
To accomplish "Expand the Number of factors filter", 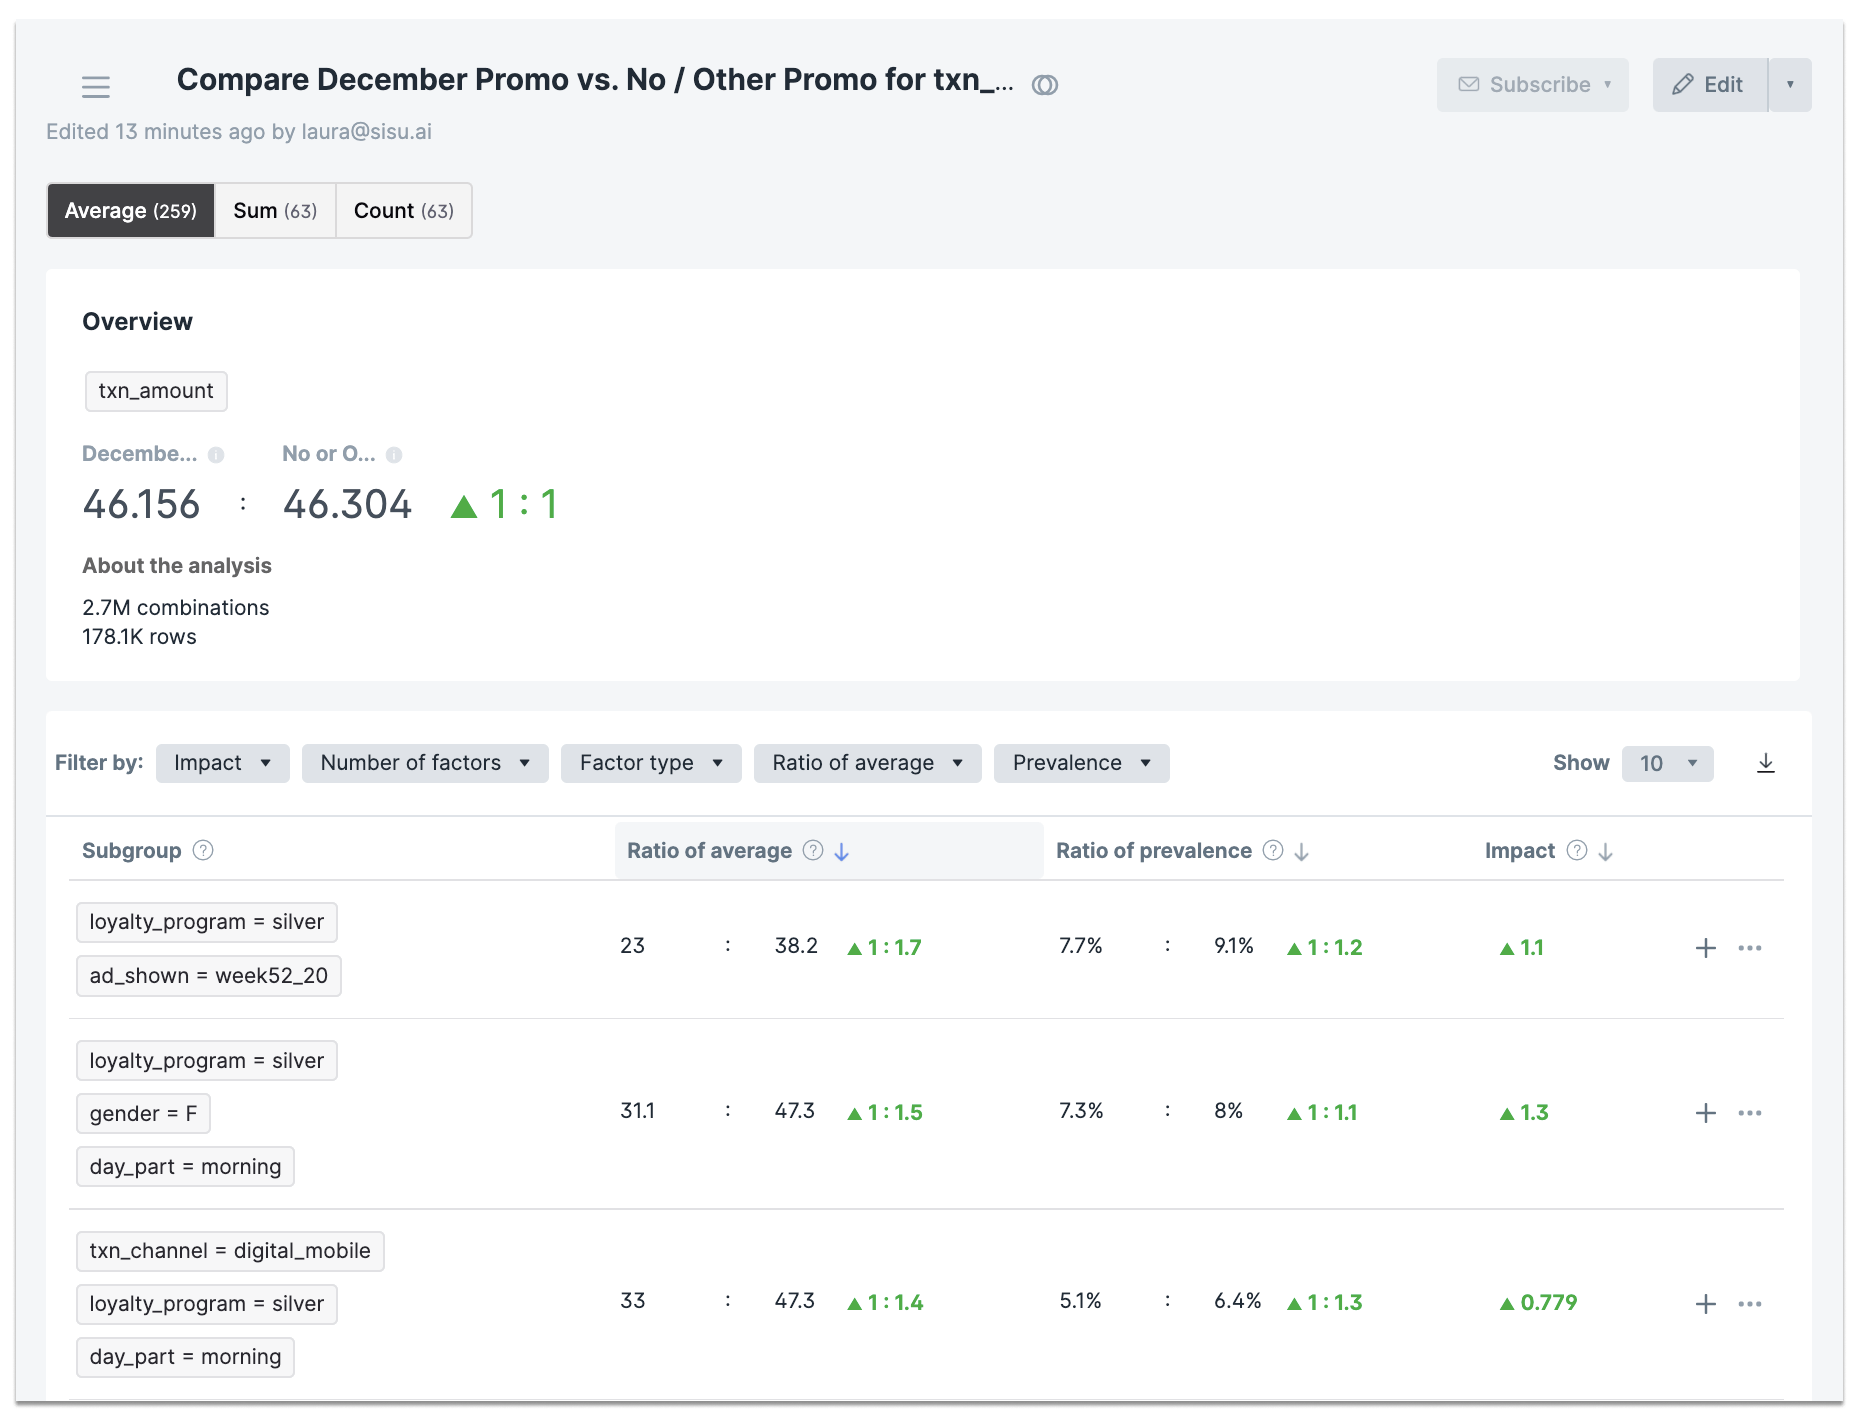I will [425, 763].
